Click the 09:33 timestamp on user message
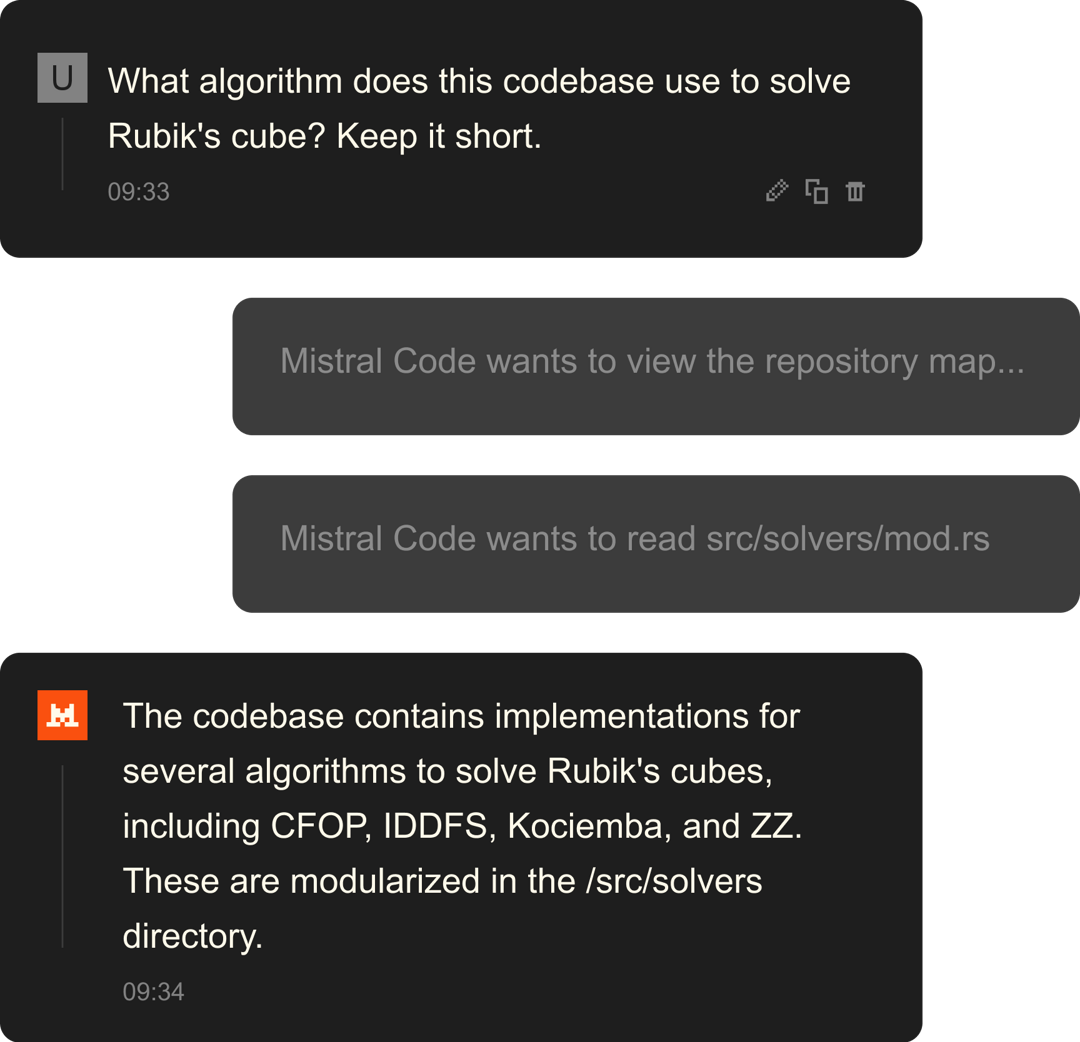This screenshot has height=1042, width=1080. coord(138,191)
